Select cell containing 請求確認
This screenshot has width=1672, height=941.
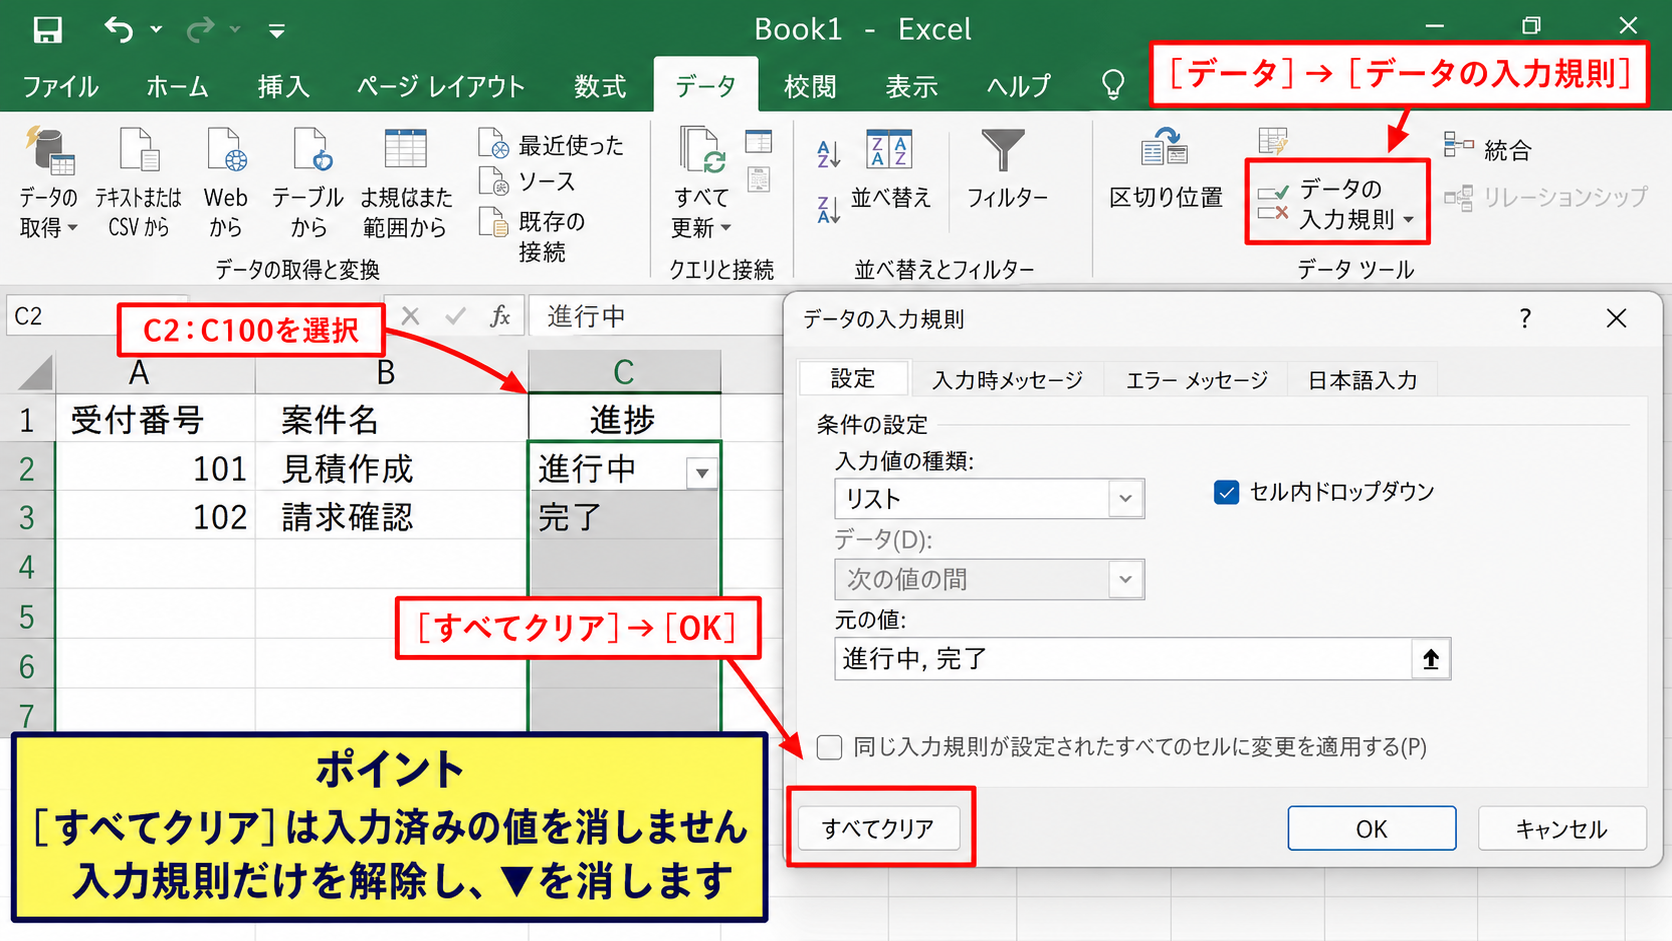391,517
